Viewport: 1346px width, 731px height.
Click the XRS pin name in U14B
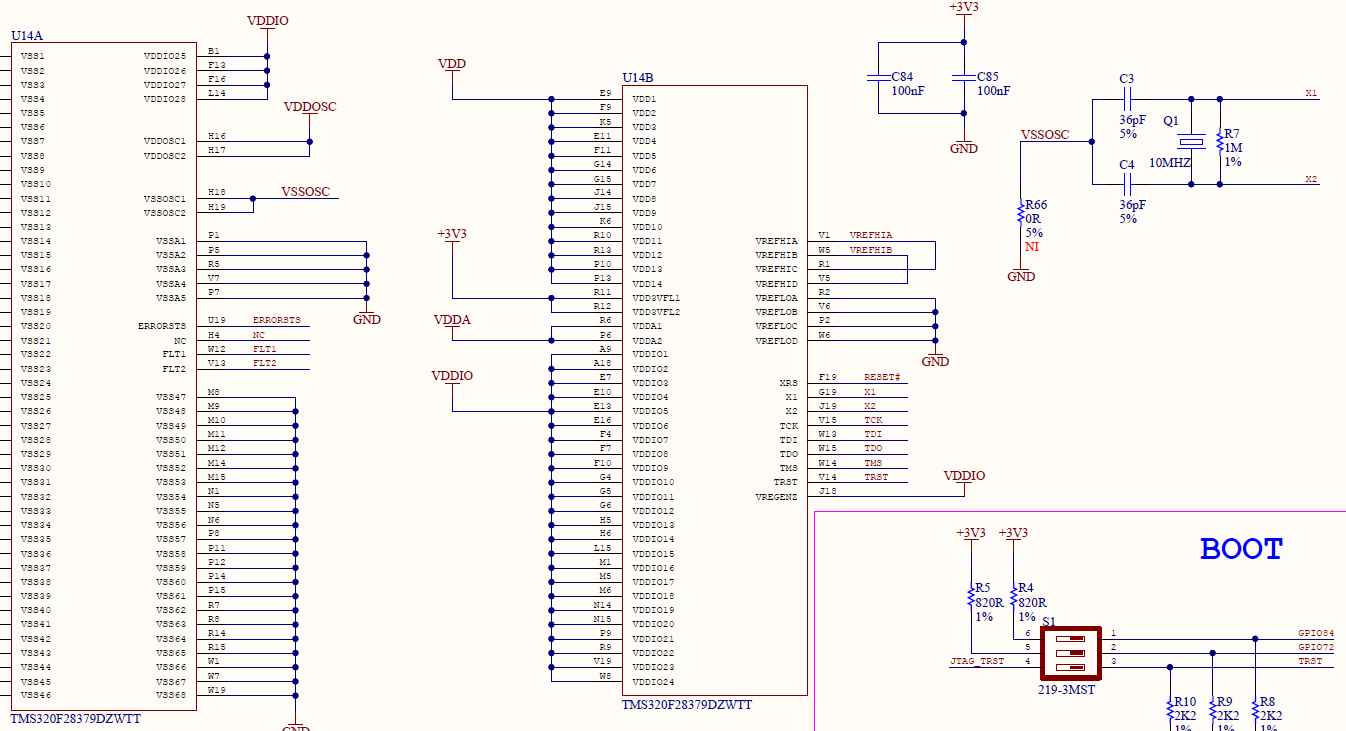[789, 383]
